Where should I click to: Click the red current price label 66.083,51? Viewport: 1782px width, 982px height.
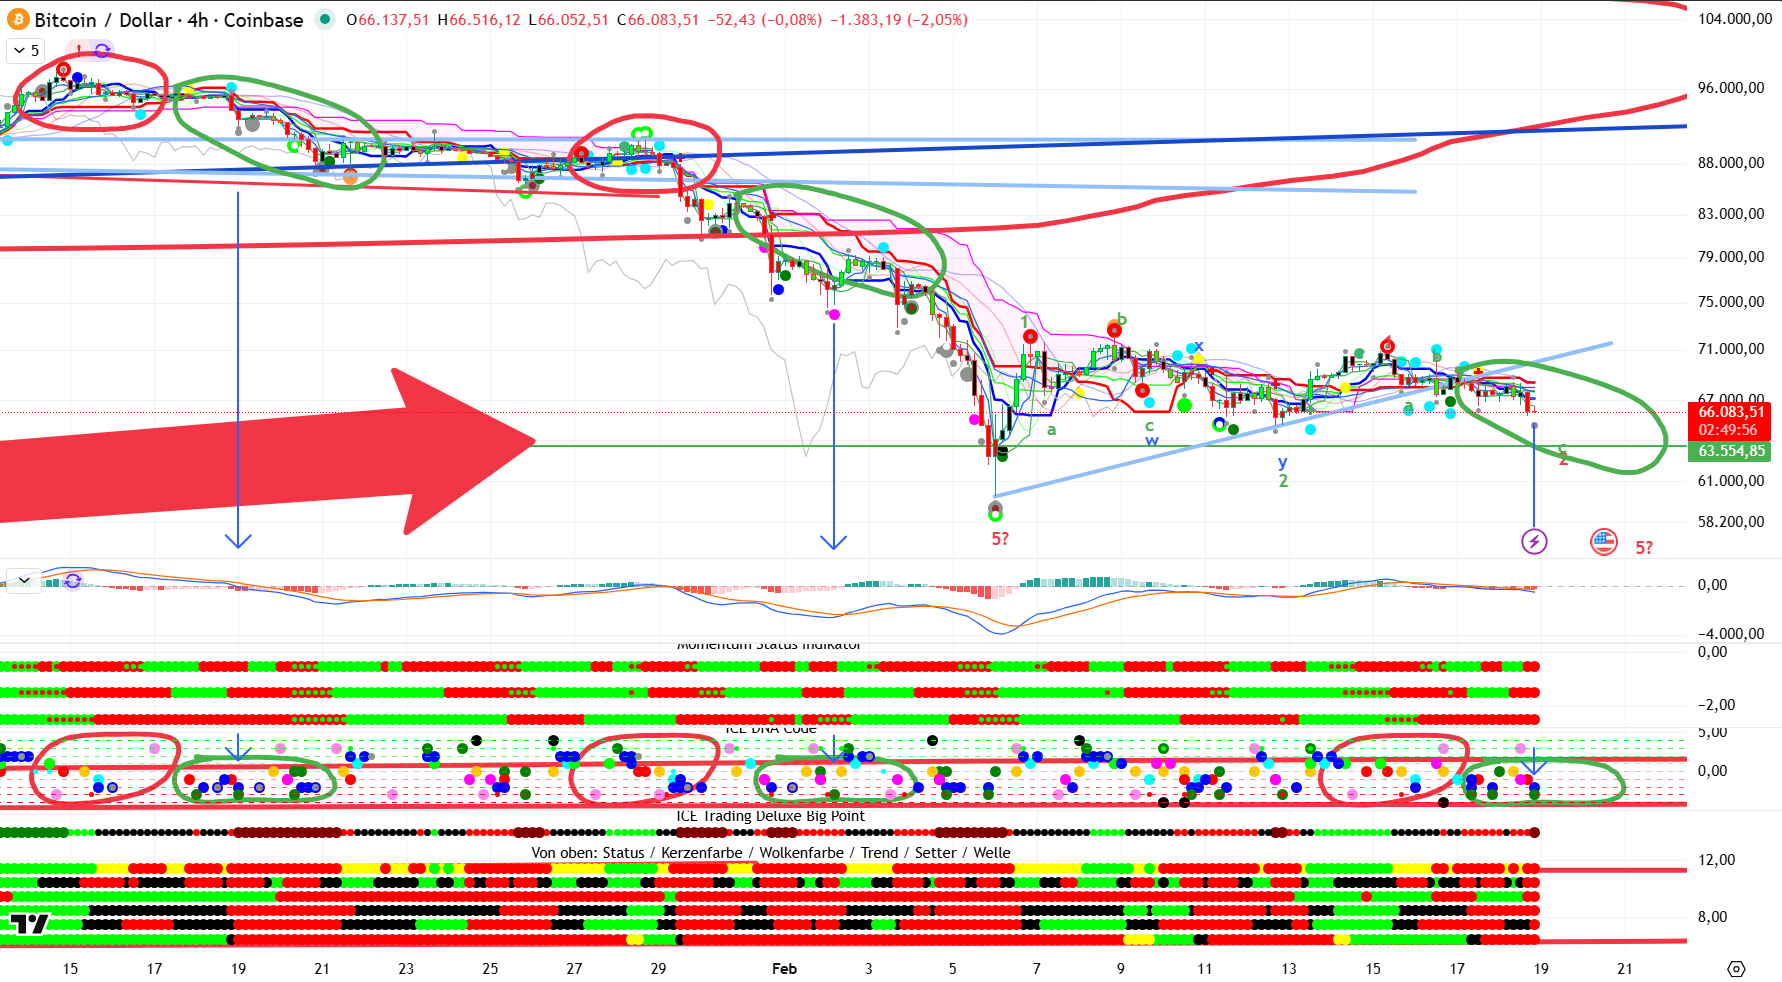click(x=1730, y=412)
